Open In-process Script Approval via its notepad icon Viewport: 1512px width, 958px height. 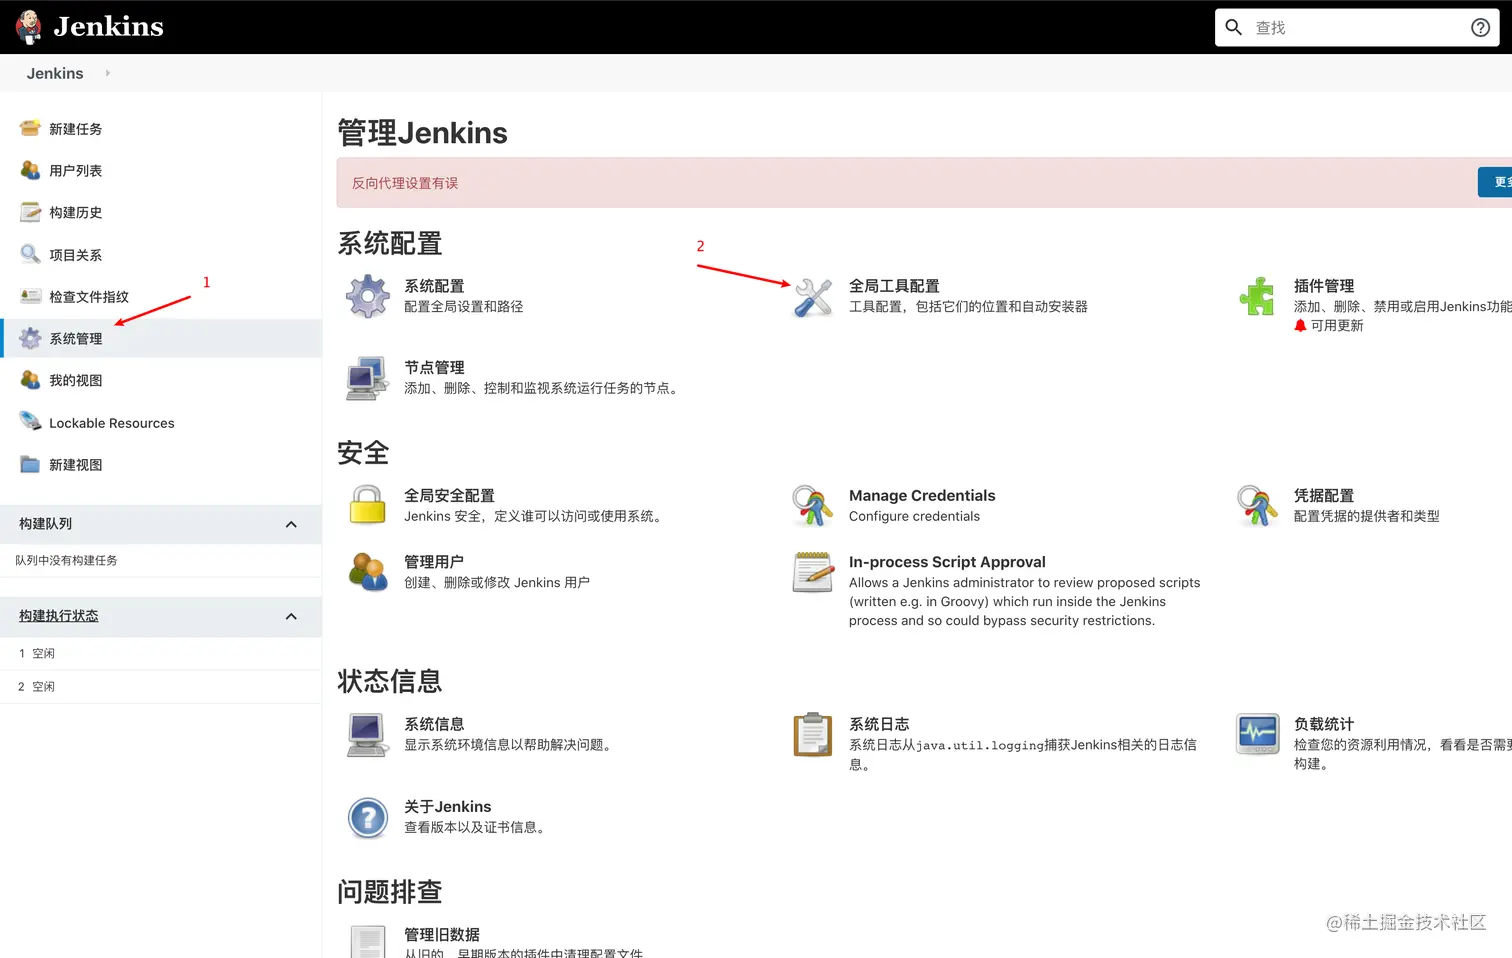click(x=813, y=572)
